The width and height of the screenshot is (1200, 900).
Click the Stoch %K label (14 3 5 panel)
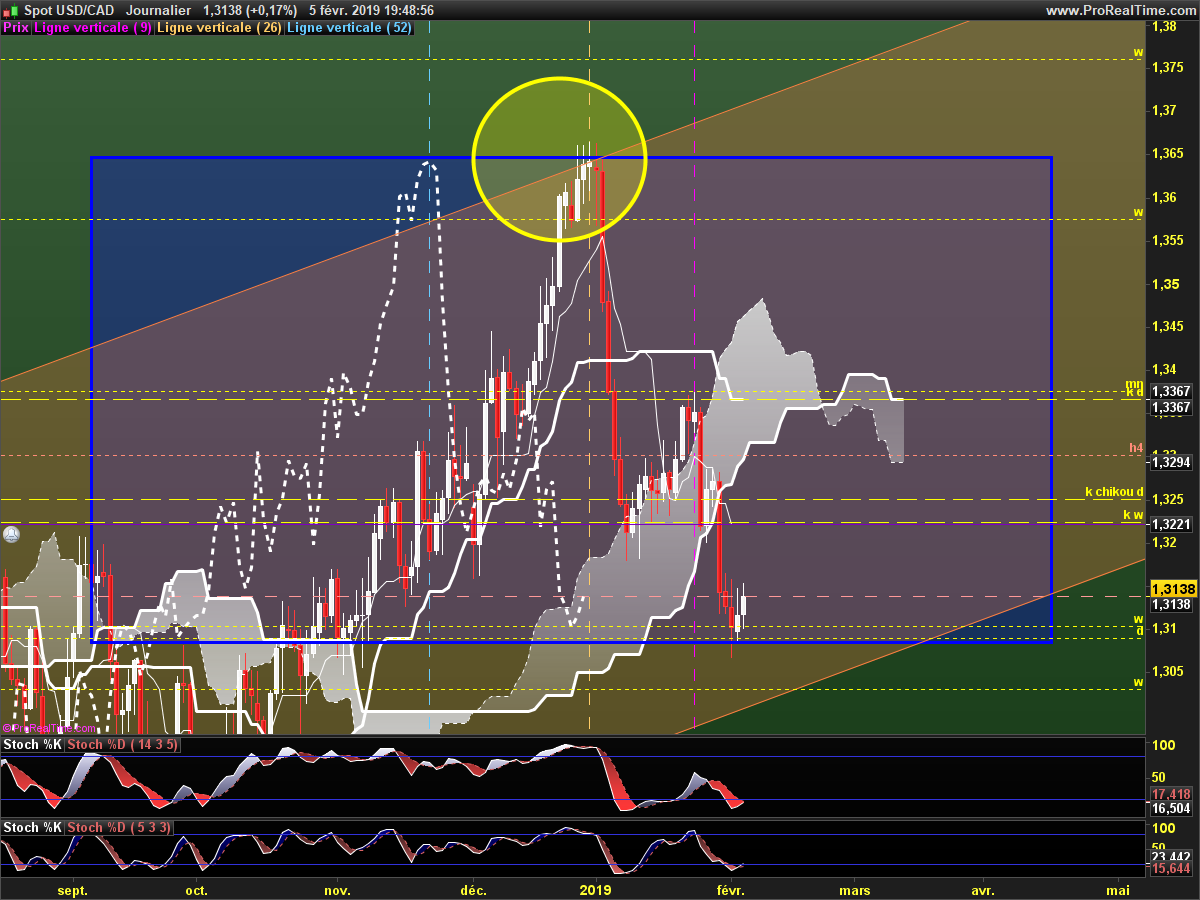pos(33,745)
